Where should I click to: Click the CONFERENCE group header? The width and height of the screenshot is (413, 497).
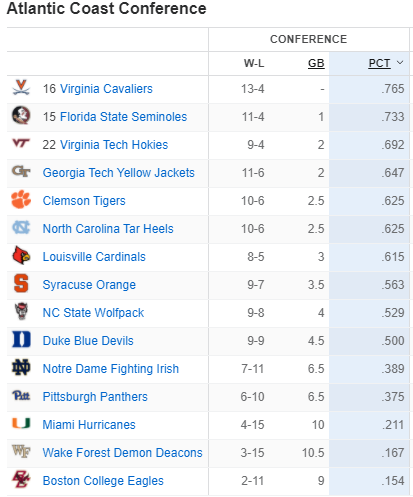308,39
